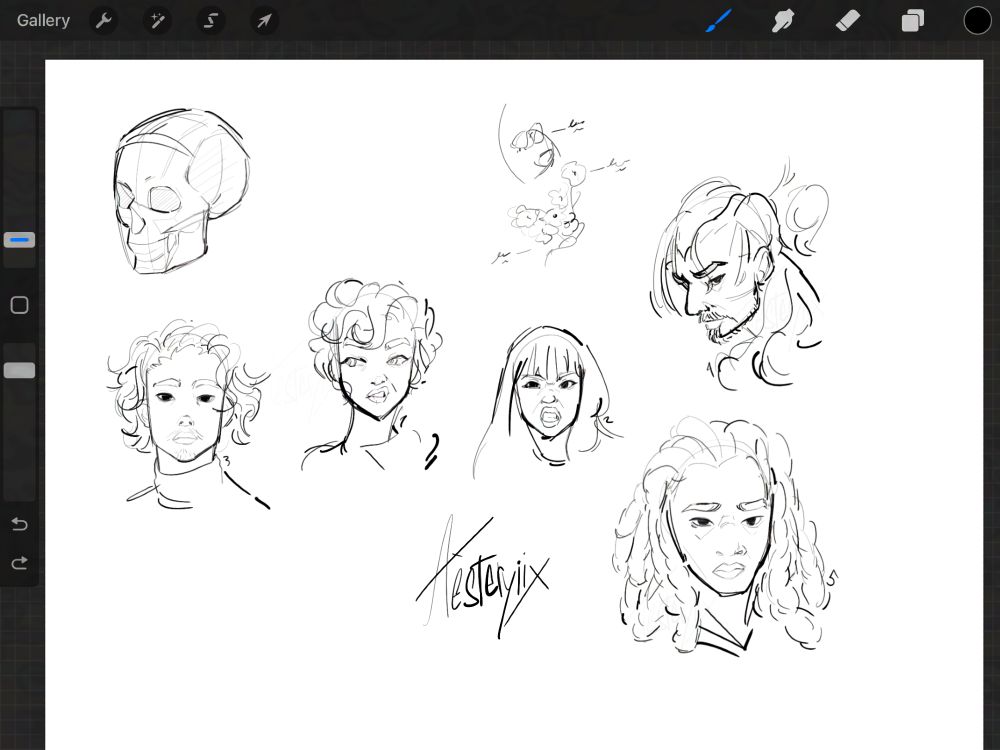
Task: Redo the last undone stroke
Action: [19, 563]
